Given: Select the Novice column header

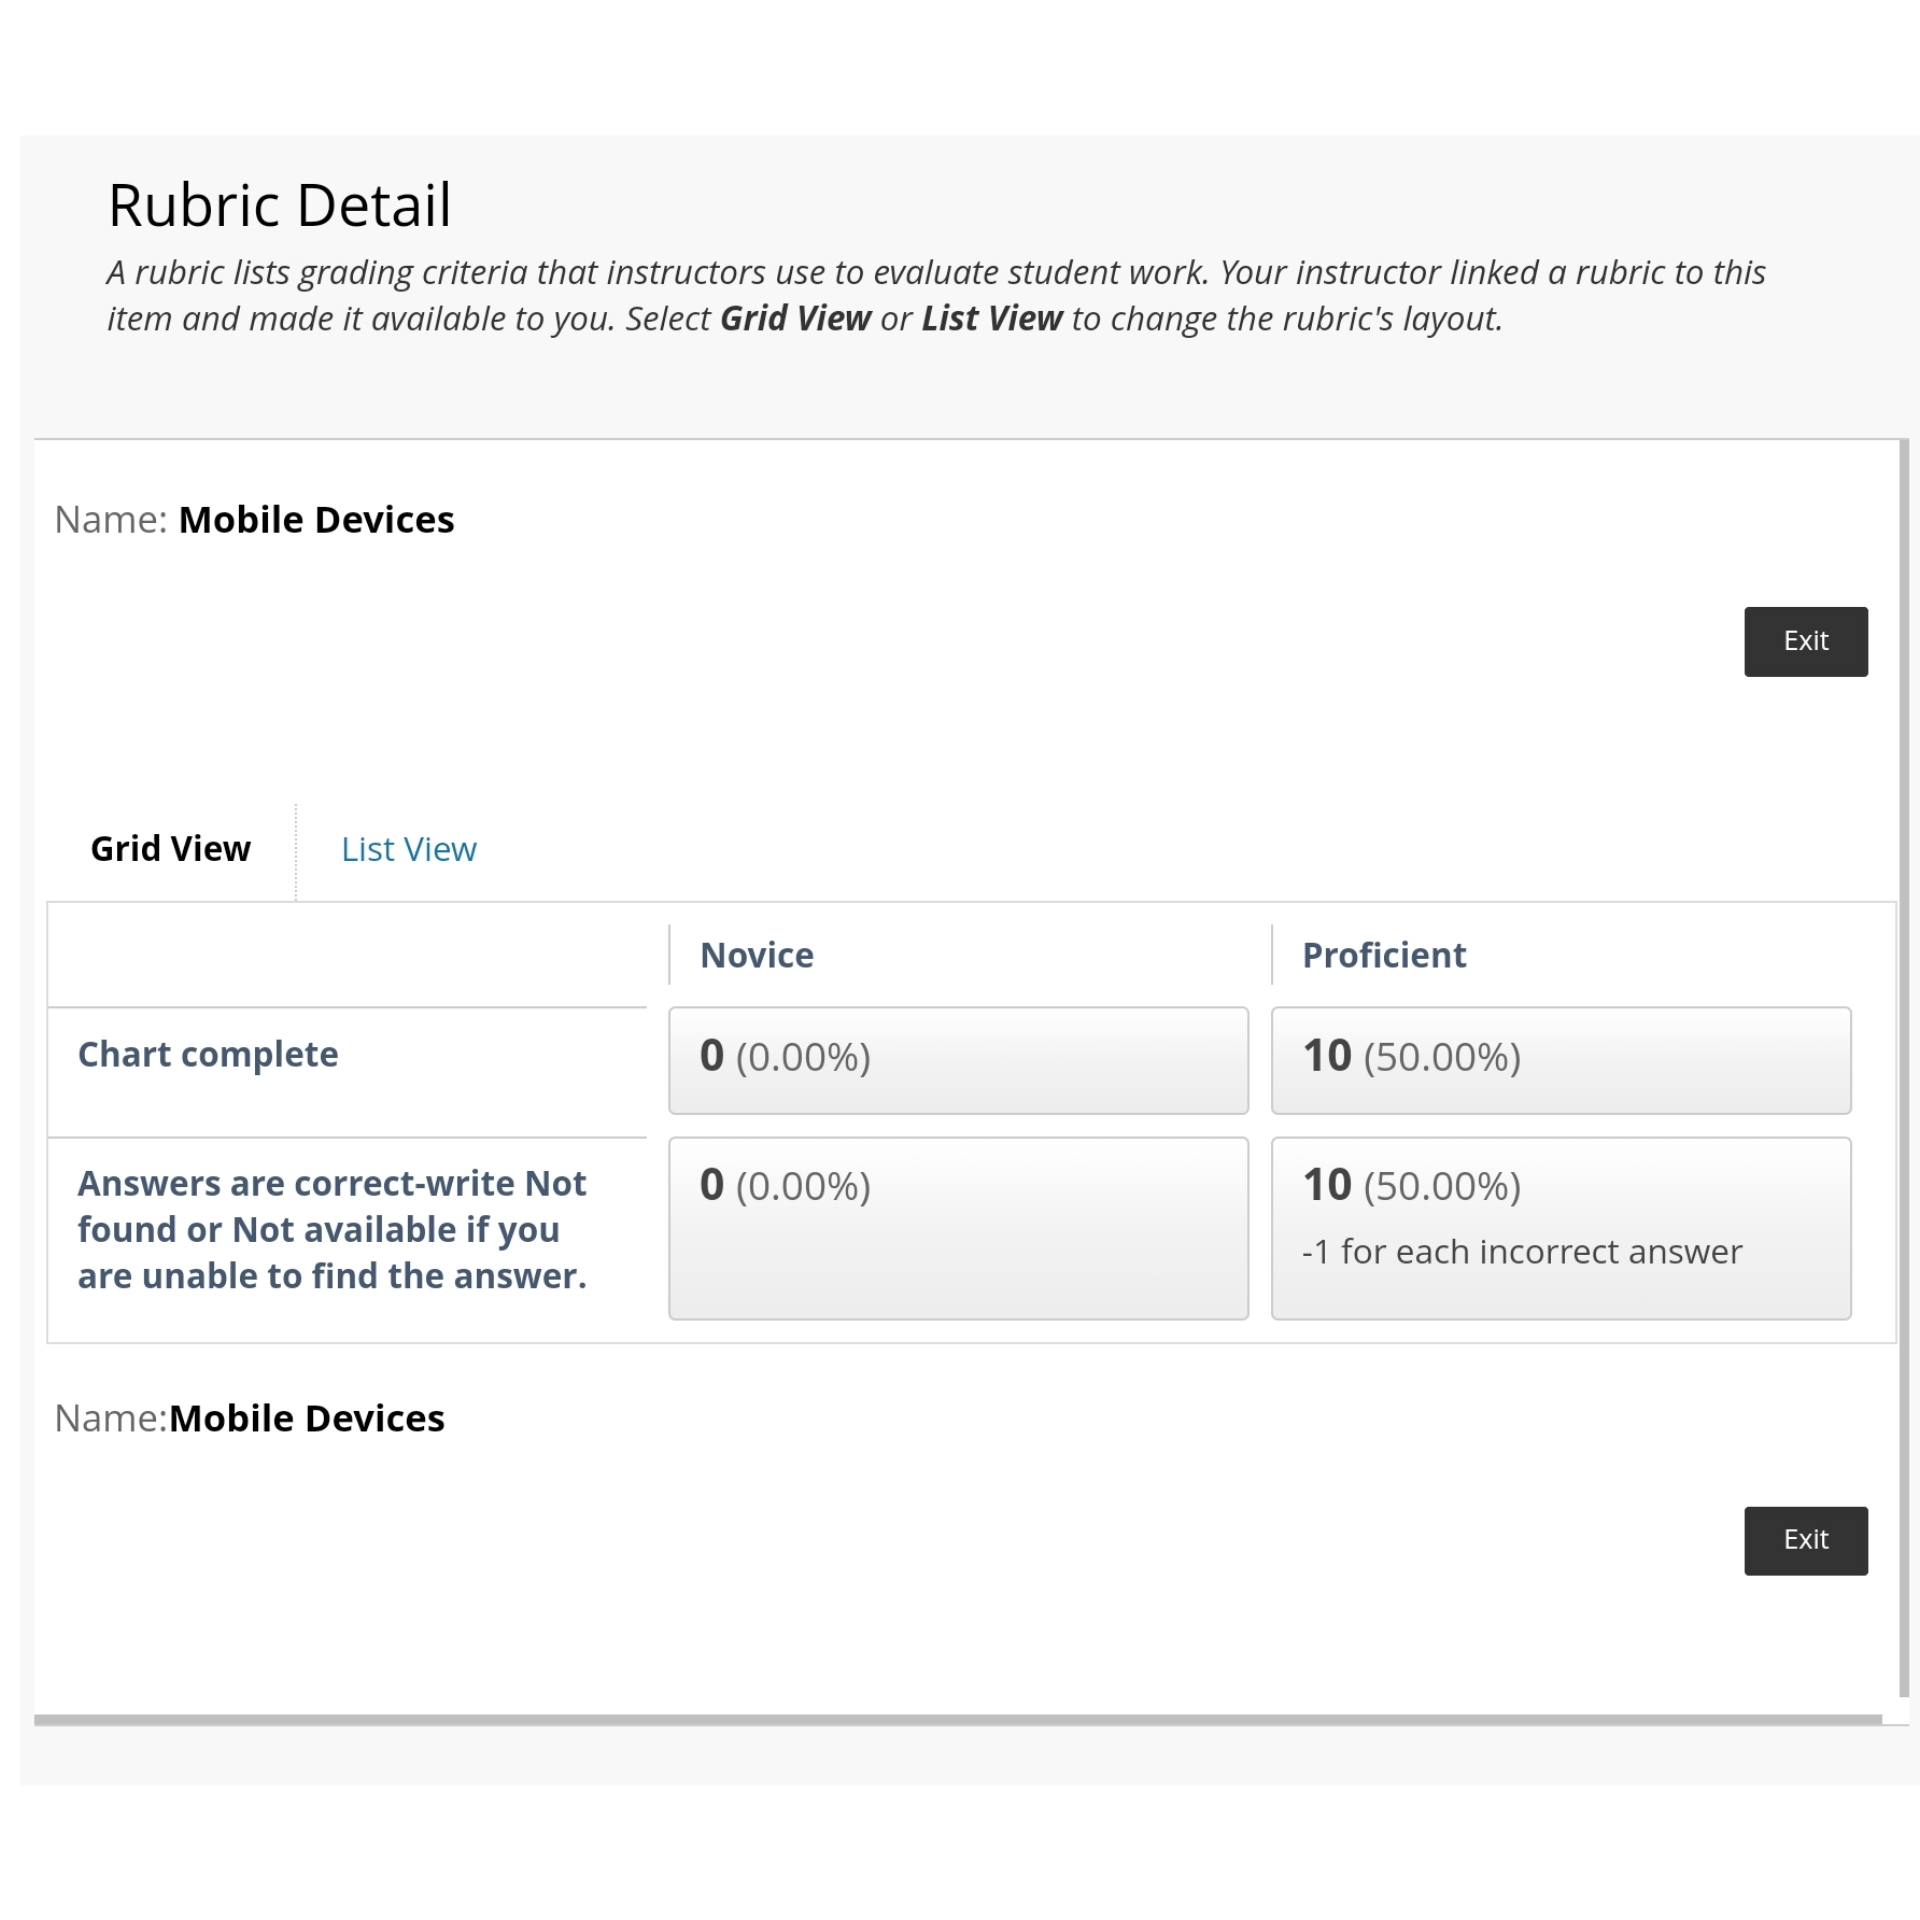Looking at the screenshot, I should (756, 955).
